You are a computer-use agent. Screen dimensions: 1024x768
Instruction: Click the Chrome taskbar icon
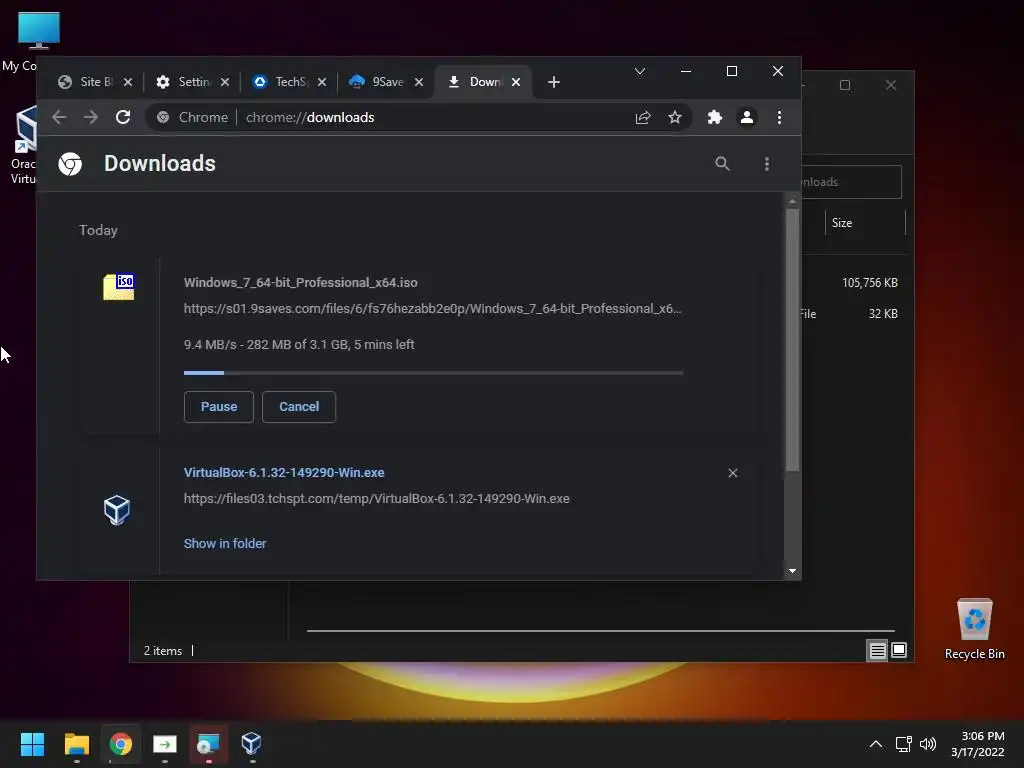tap(121, 744)
